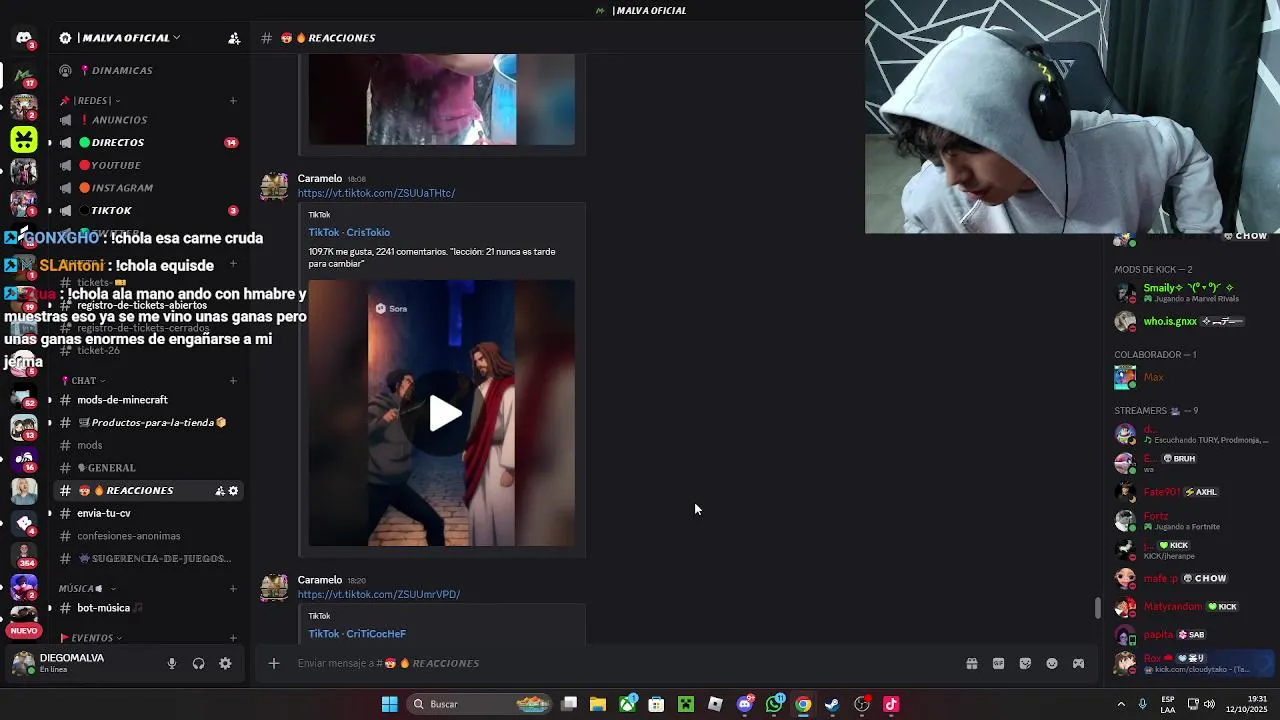The height and width of the screenshot is (720, 1280).
Task: Open the SUGERENCIA-DE-JUEGOS channel
Action: pos(149,558)
